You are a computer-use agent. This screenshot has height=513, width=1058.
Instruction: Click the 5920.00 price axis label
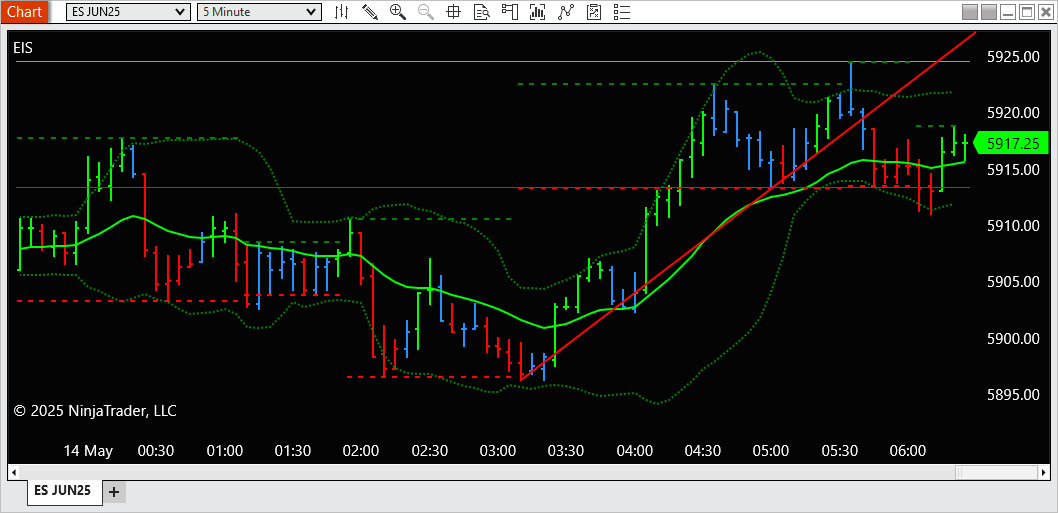click(x=1013, y=113)
